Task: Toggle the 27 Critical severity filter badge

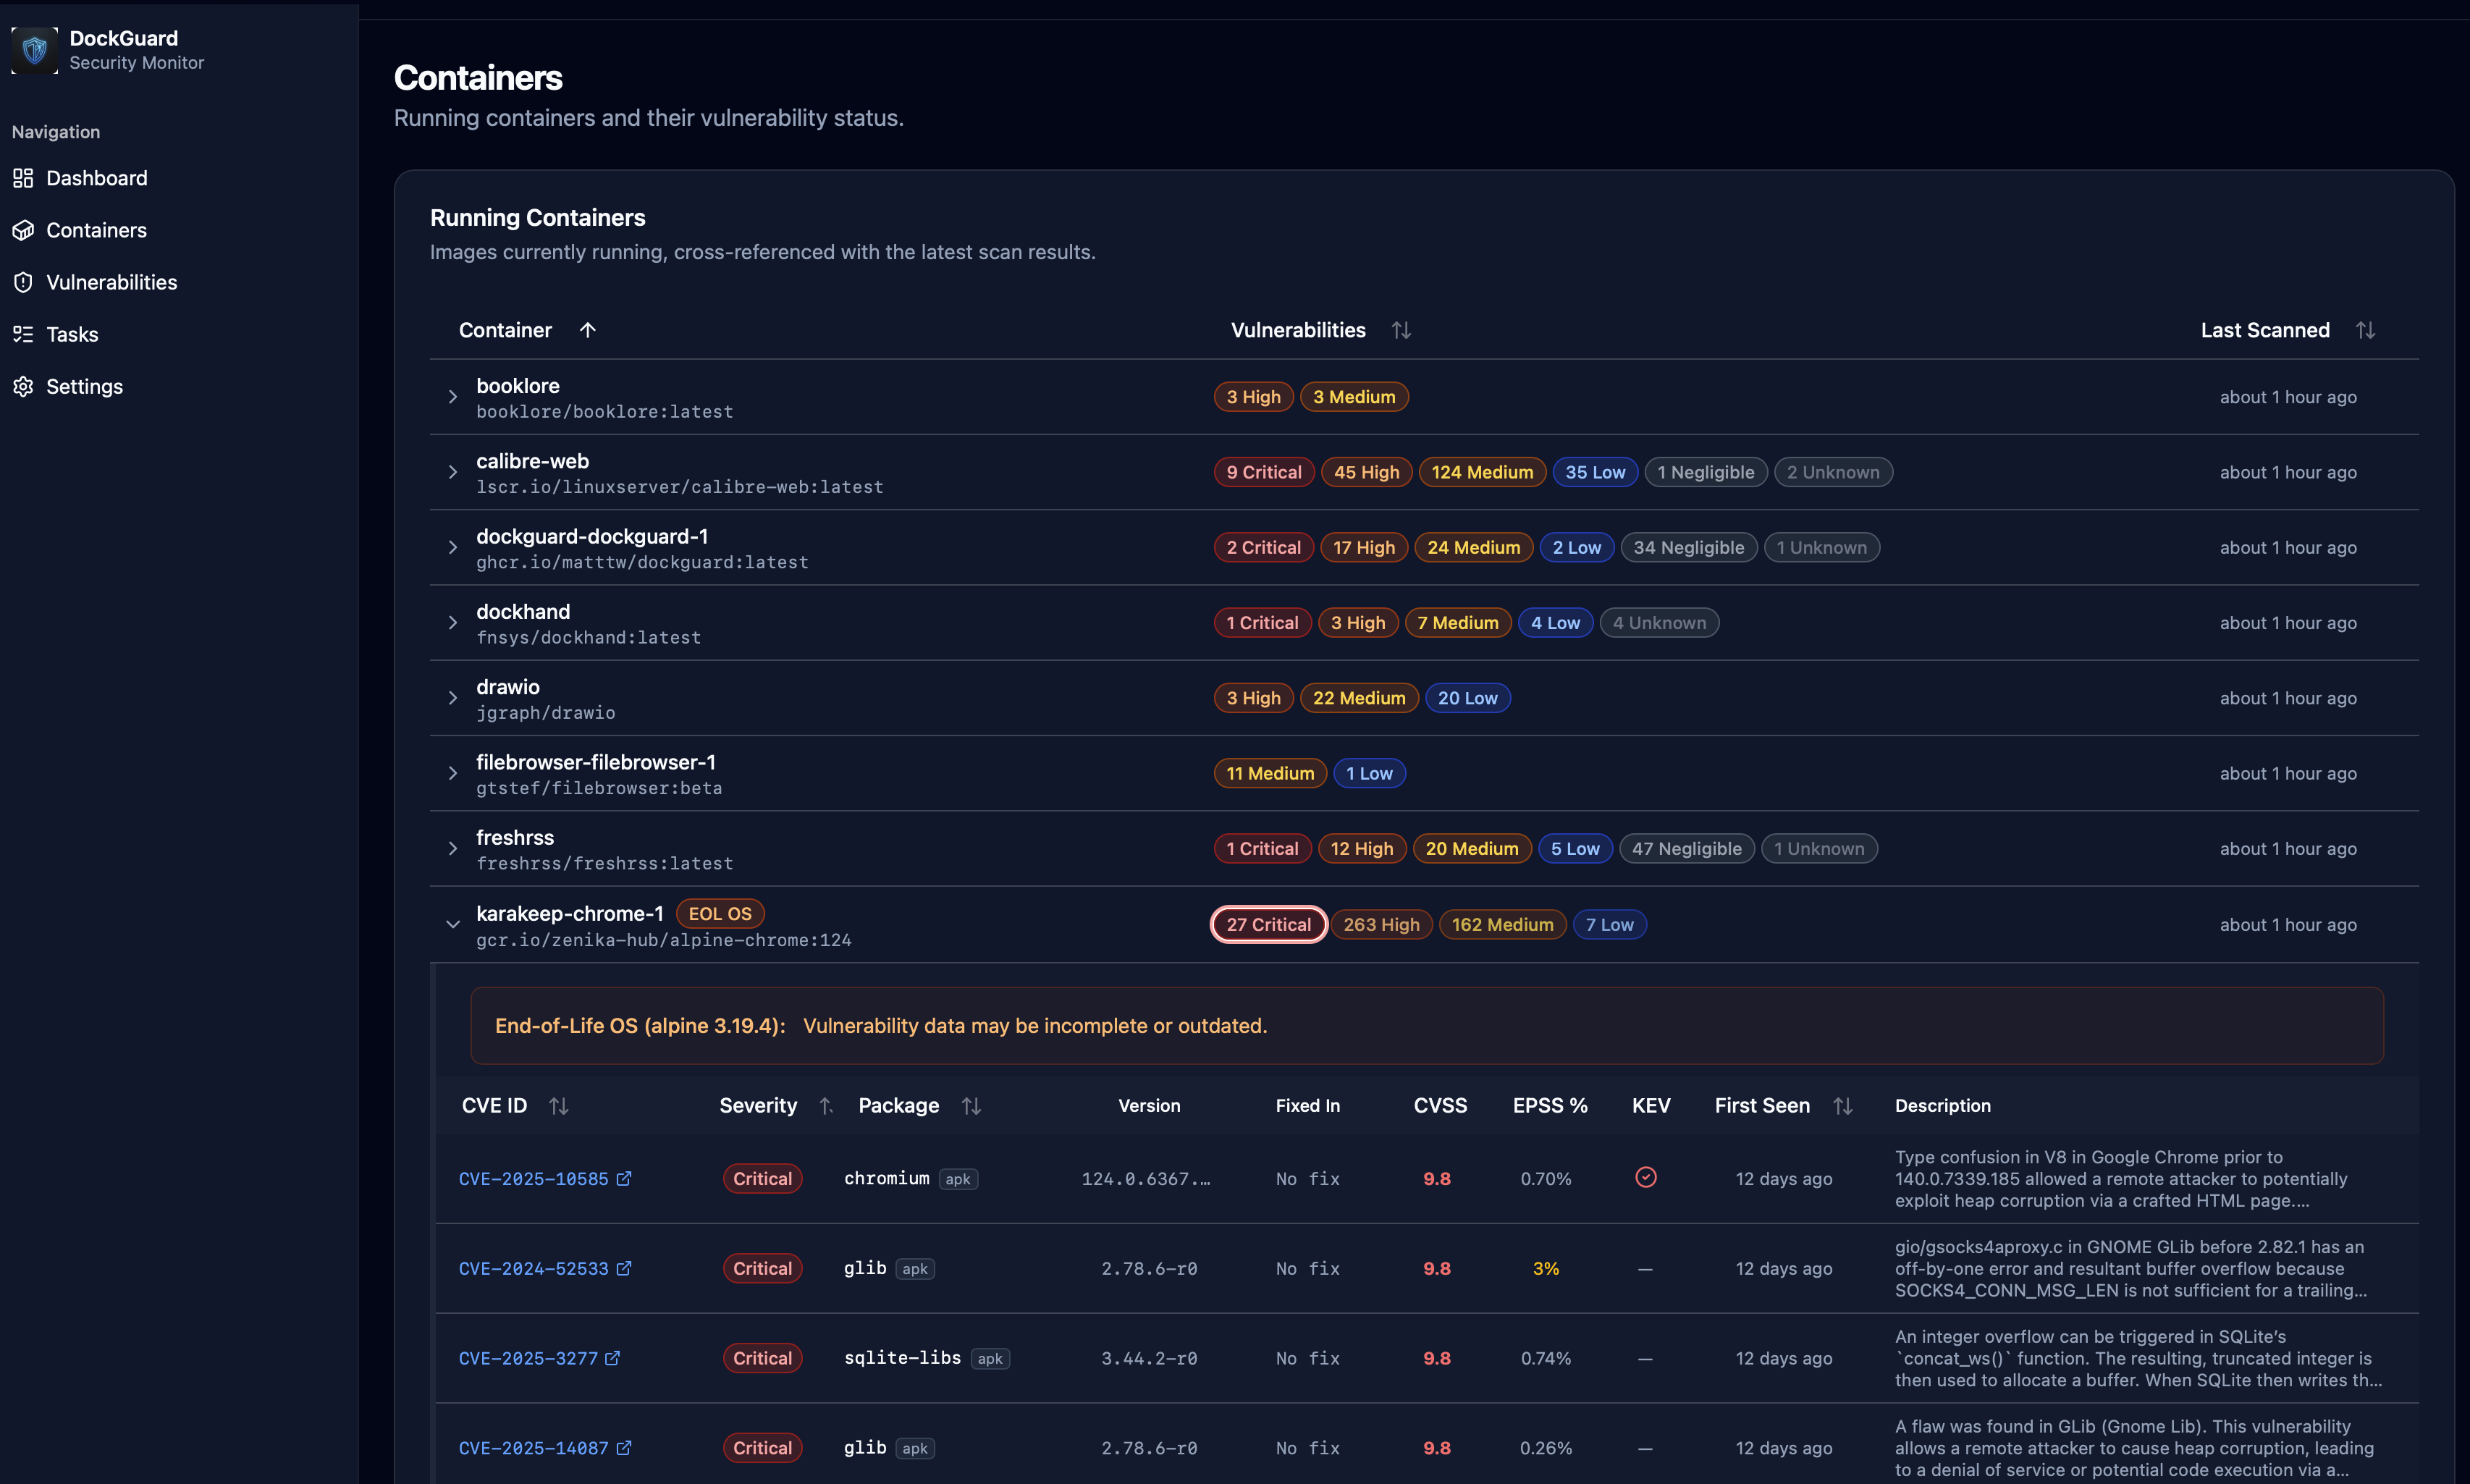Action: (x=1268, y=924)
